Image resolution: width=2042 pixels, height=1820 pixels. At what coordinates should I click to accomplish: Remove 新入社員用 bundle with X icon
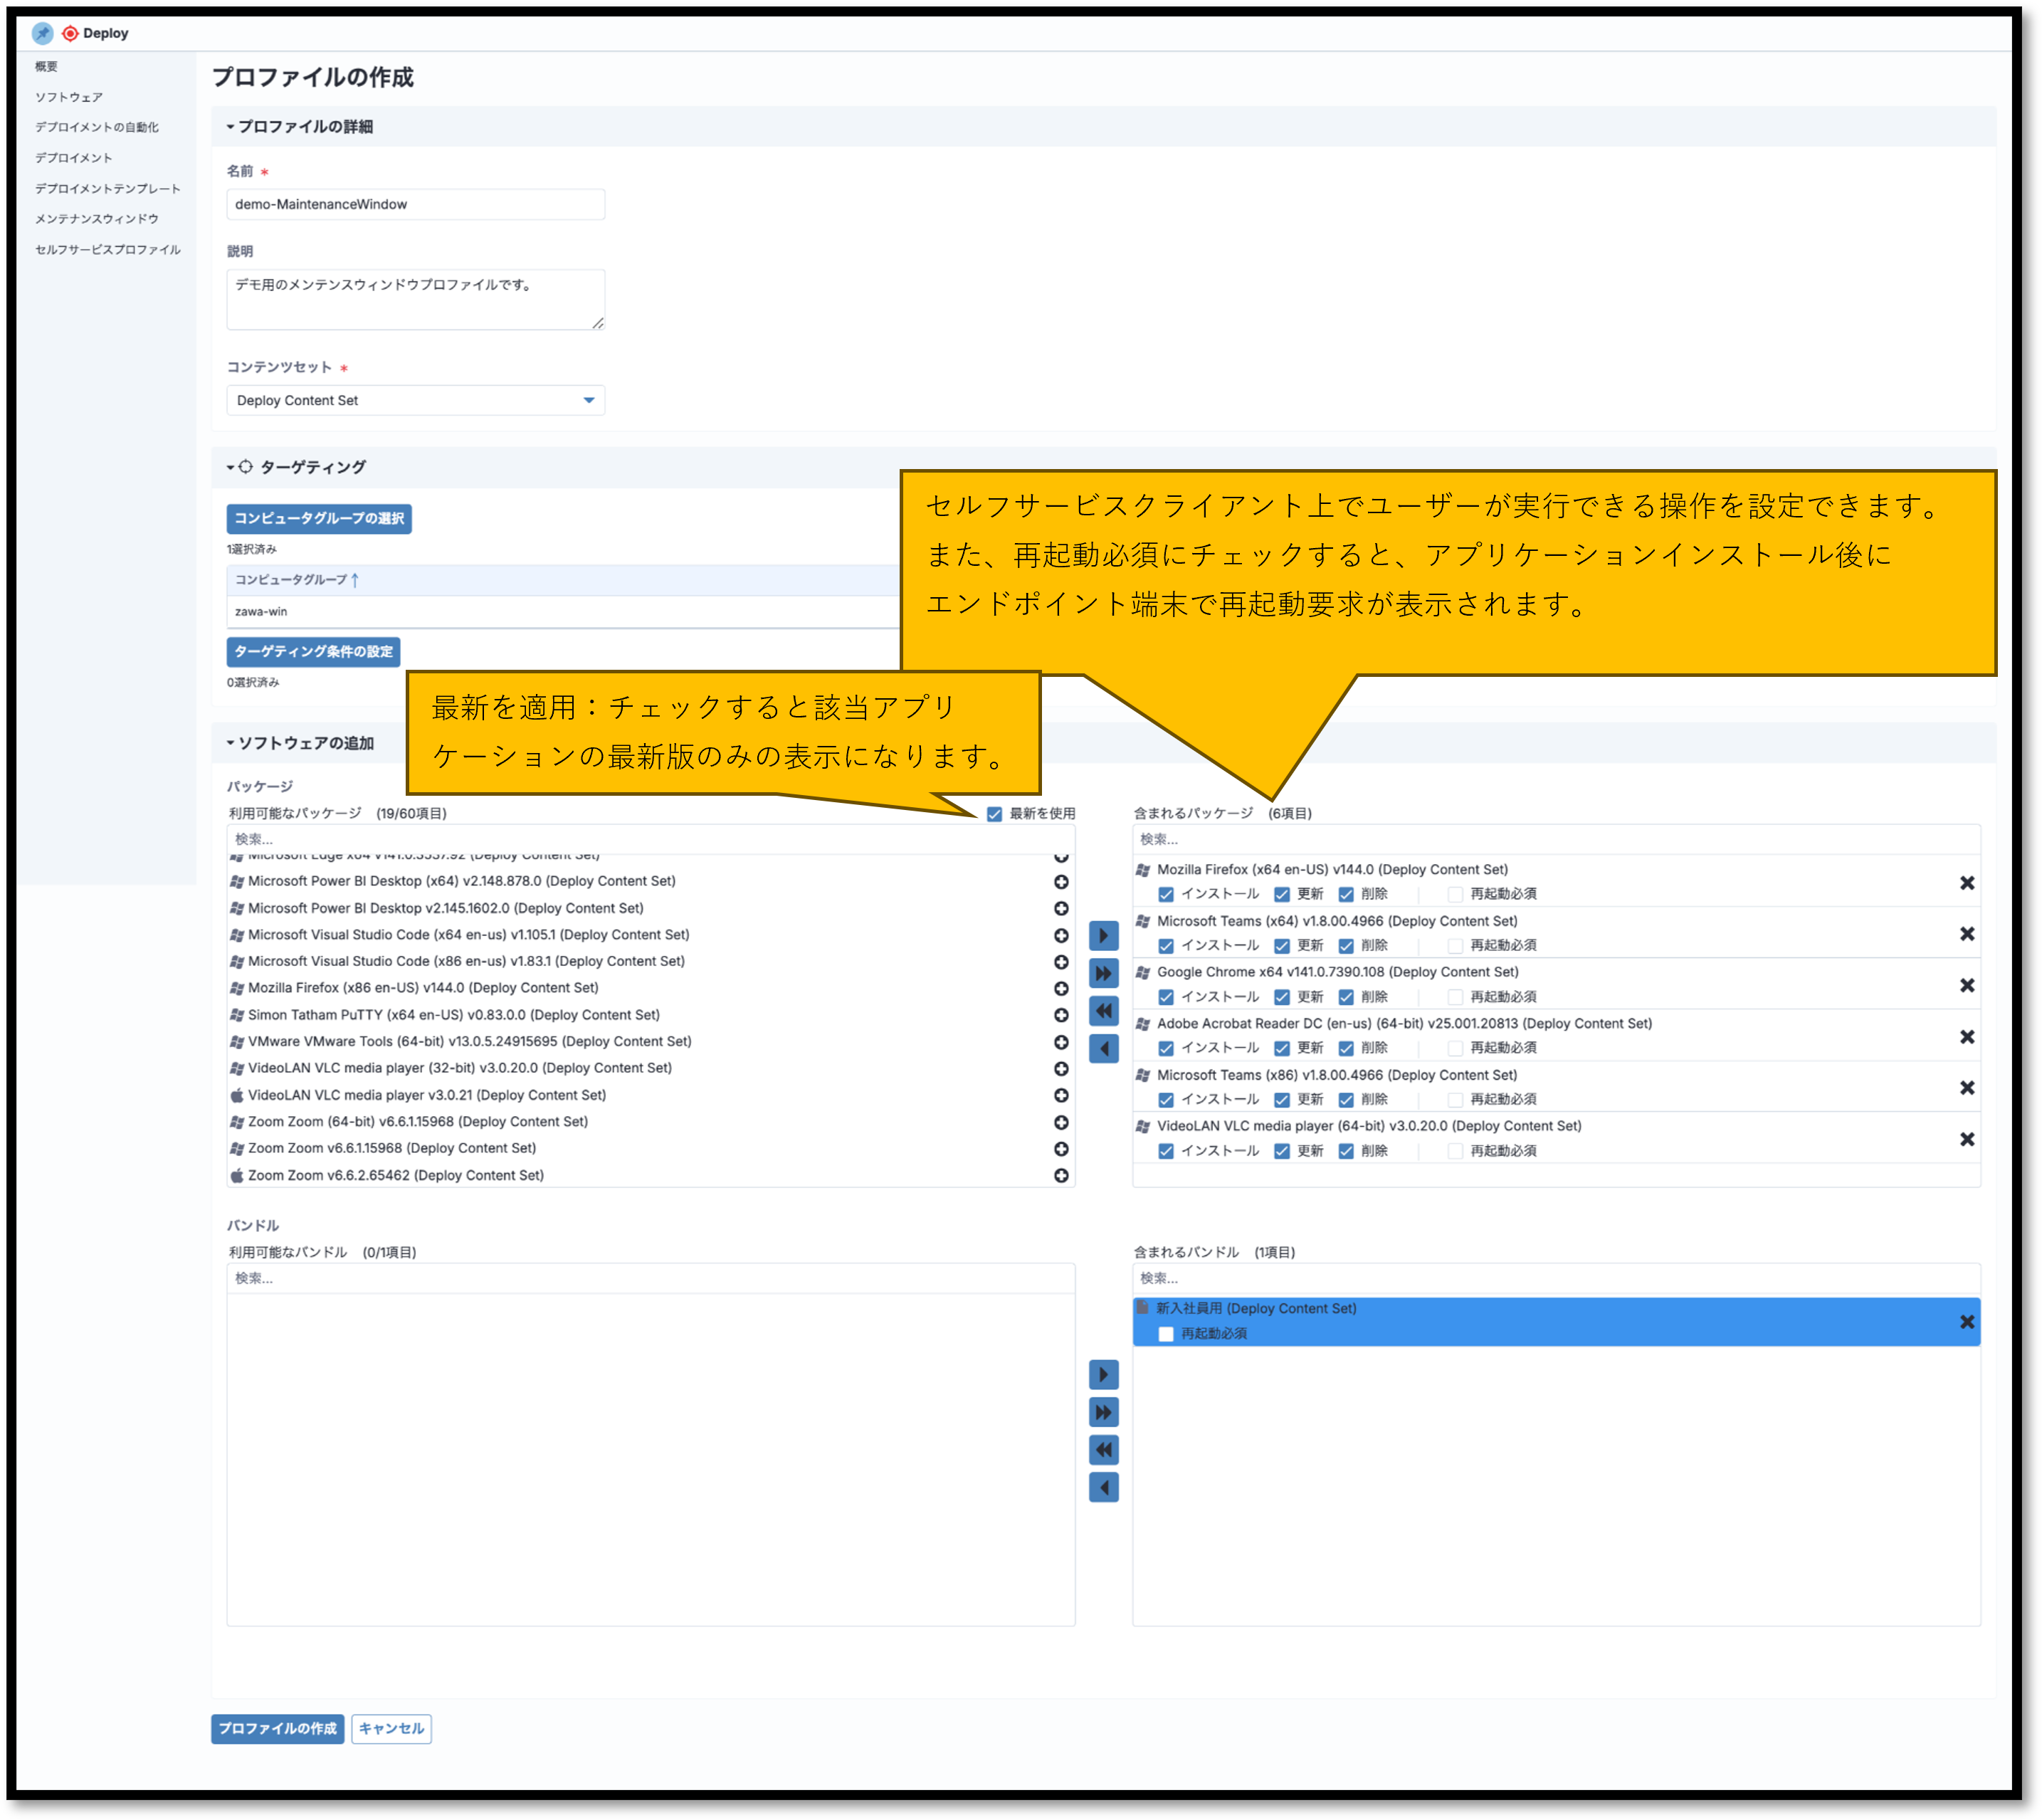pos(1966,1322)
